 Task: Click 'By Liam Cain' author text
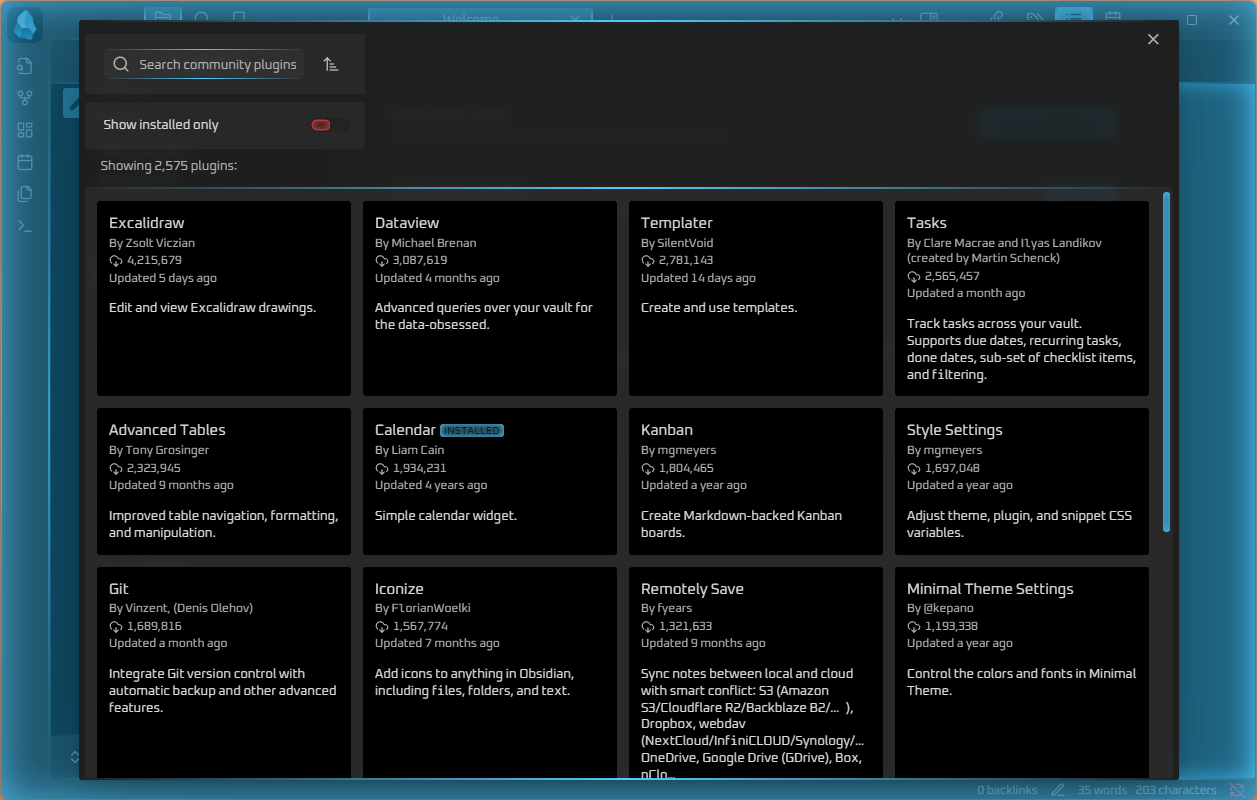[x=410, y=450]
